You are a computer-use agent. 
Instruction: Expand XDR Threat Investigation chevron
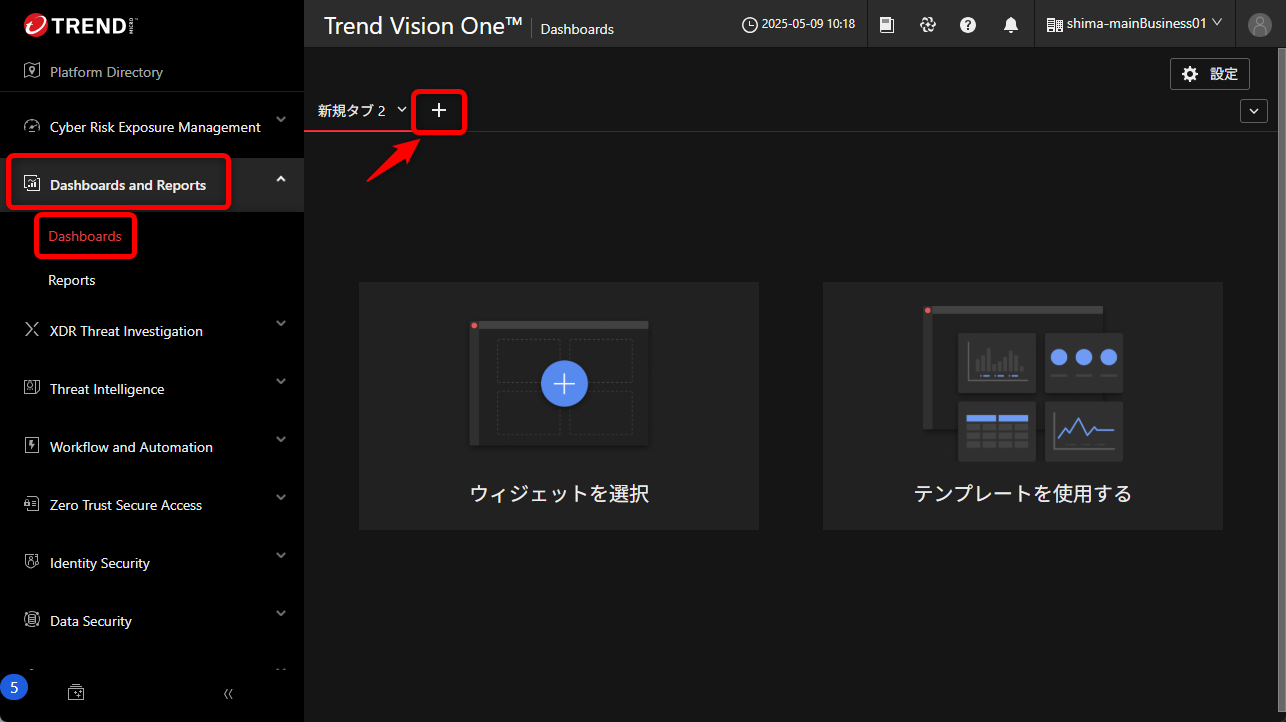(281, 324)
